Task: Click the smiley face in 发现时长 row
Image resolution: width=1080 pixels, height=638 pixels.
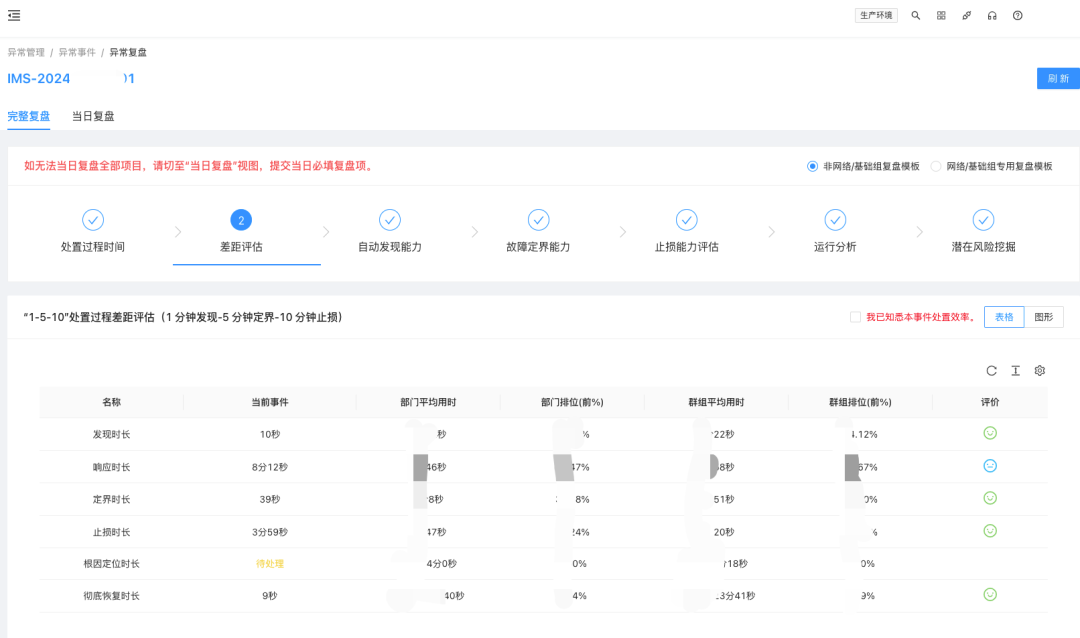Action: click(x=990, y=433)
